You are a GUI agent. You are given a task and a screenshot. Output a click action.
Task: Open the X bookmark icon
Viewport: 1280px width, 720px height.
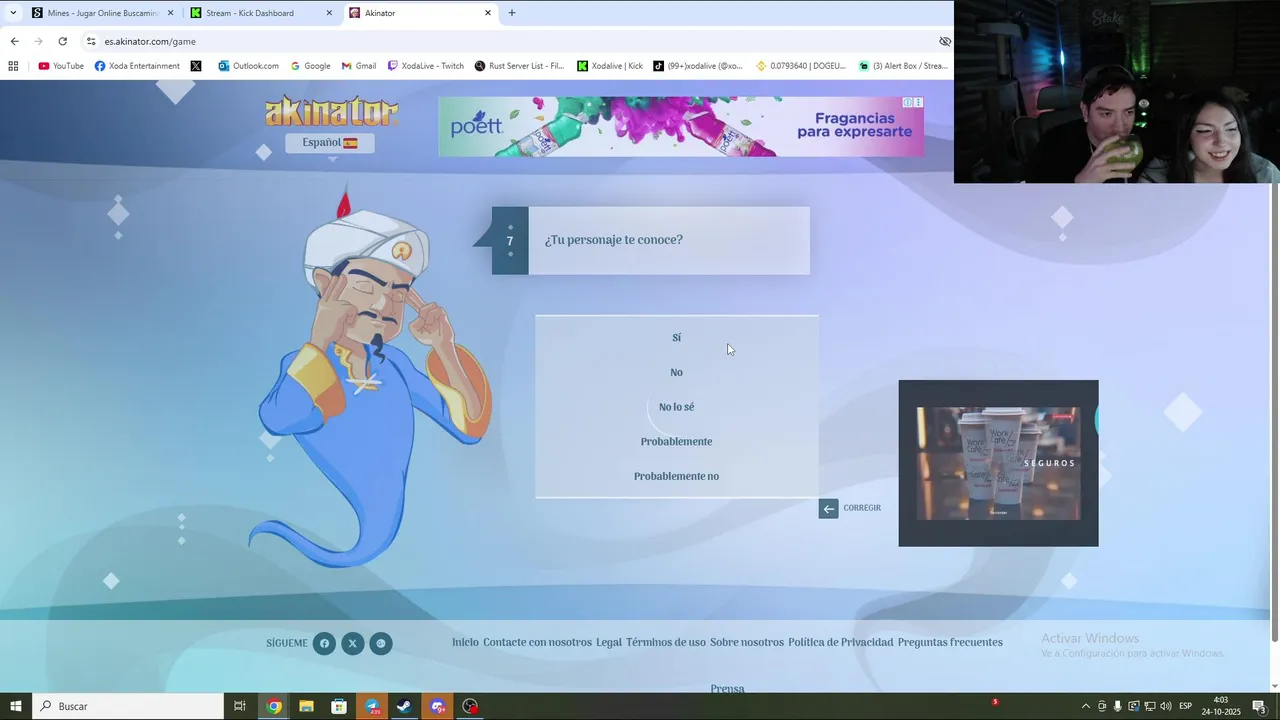pos(196,66)
